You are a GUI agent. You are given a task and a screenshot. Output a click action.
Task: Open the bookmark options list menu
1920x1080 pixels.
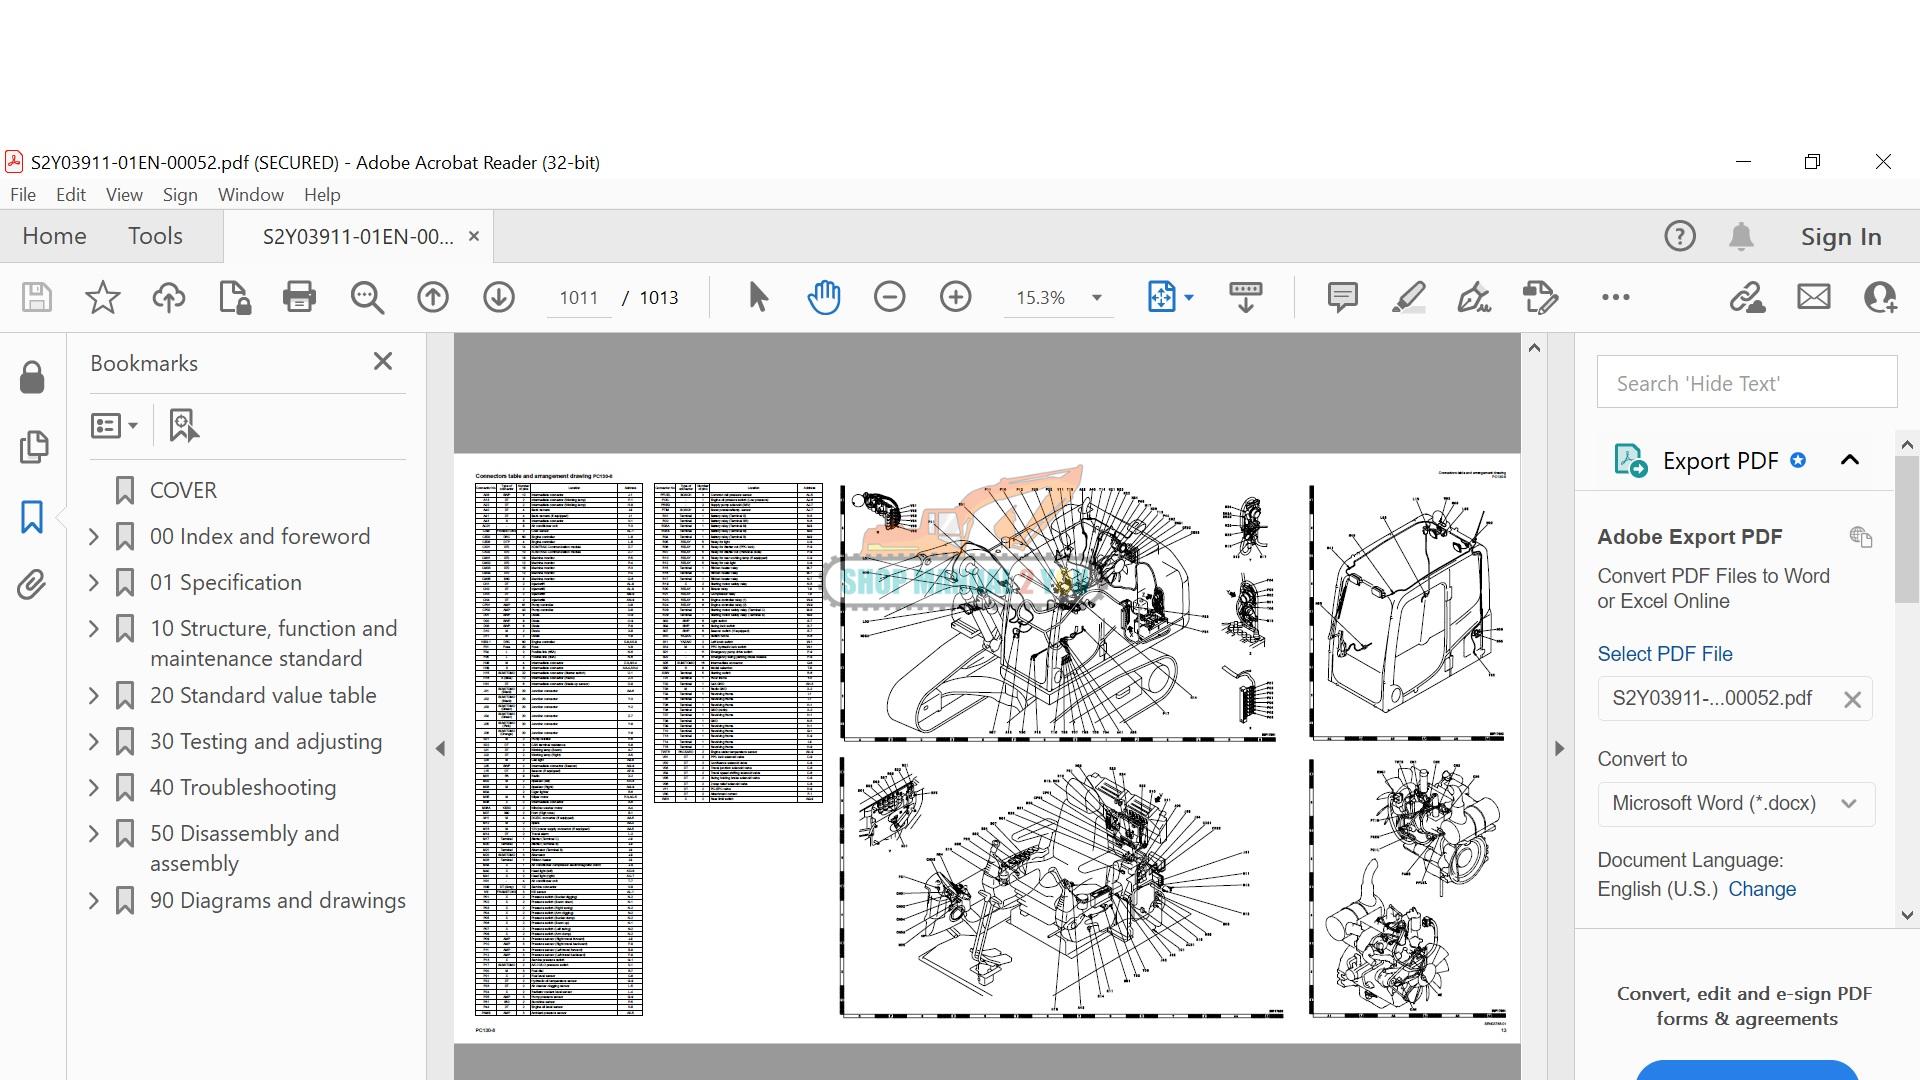pyautogui.click(x=114, y=426)
